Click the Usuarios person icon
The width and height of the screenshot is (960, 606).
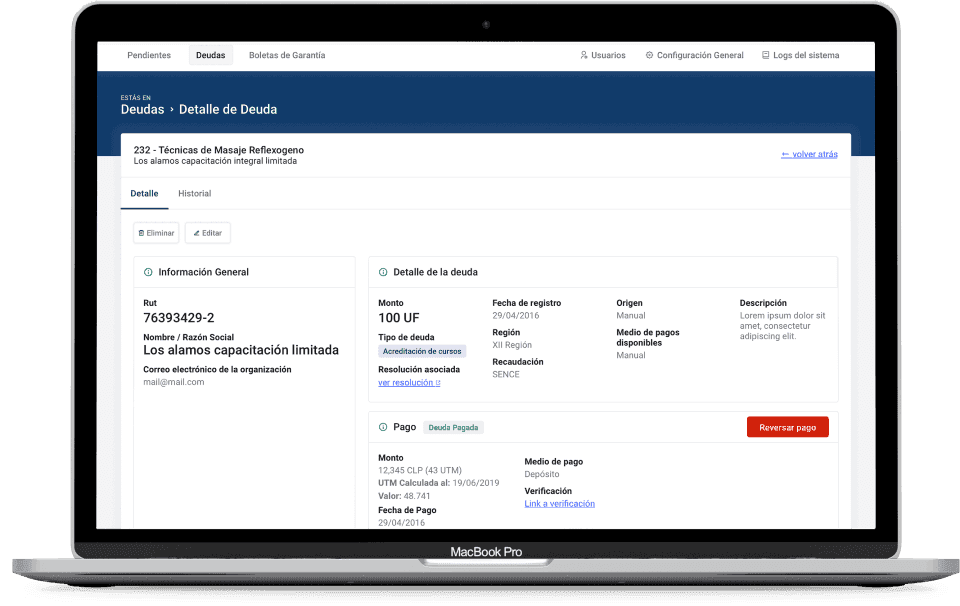pyautogui.click(x=584, y=56)
